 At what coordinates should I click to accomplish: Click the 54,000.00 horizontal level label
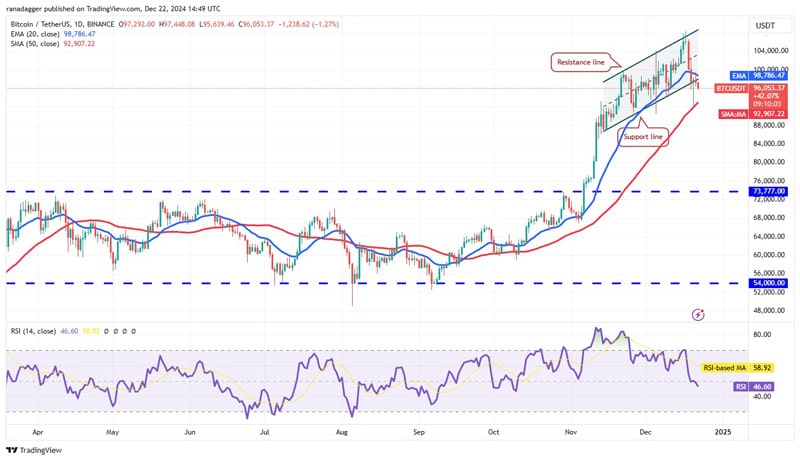pos(768,283)
